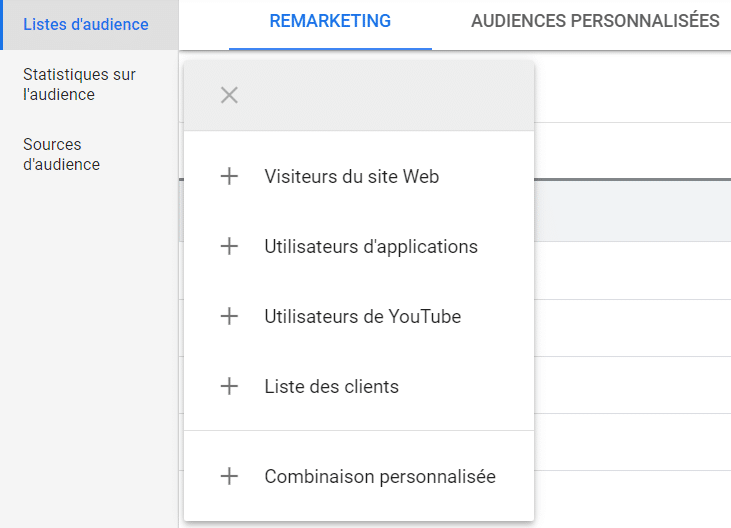Click the plus icon beside Visiteurs du site Web

click(x=229, y=177)
